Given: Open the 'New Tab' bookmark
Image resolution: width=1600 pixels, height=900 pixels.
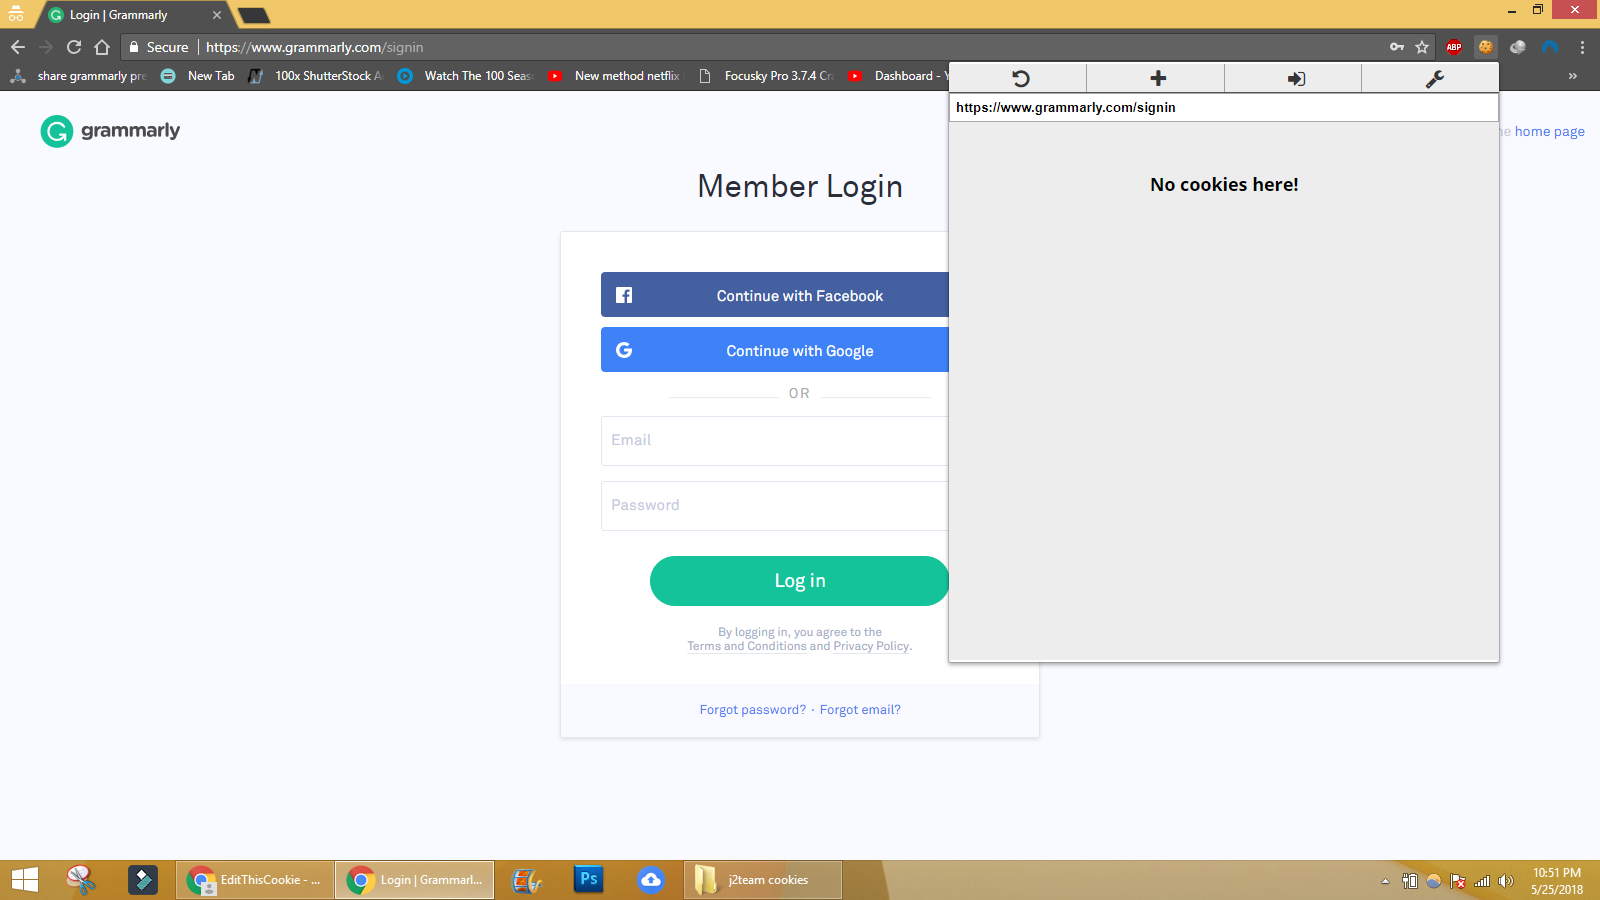Looking at the screenshot, I should pos(198,76).
